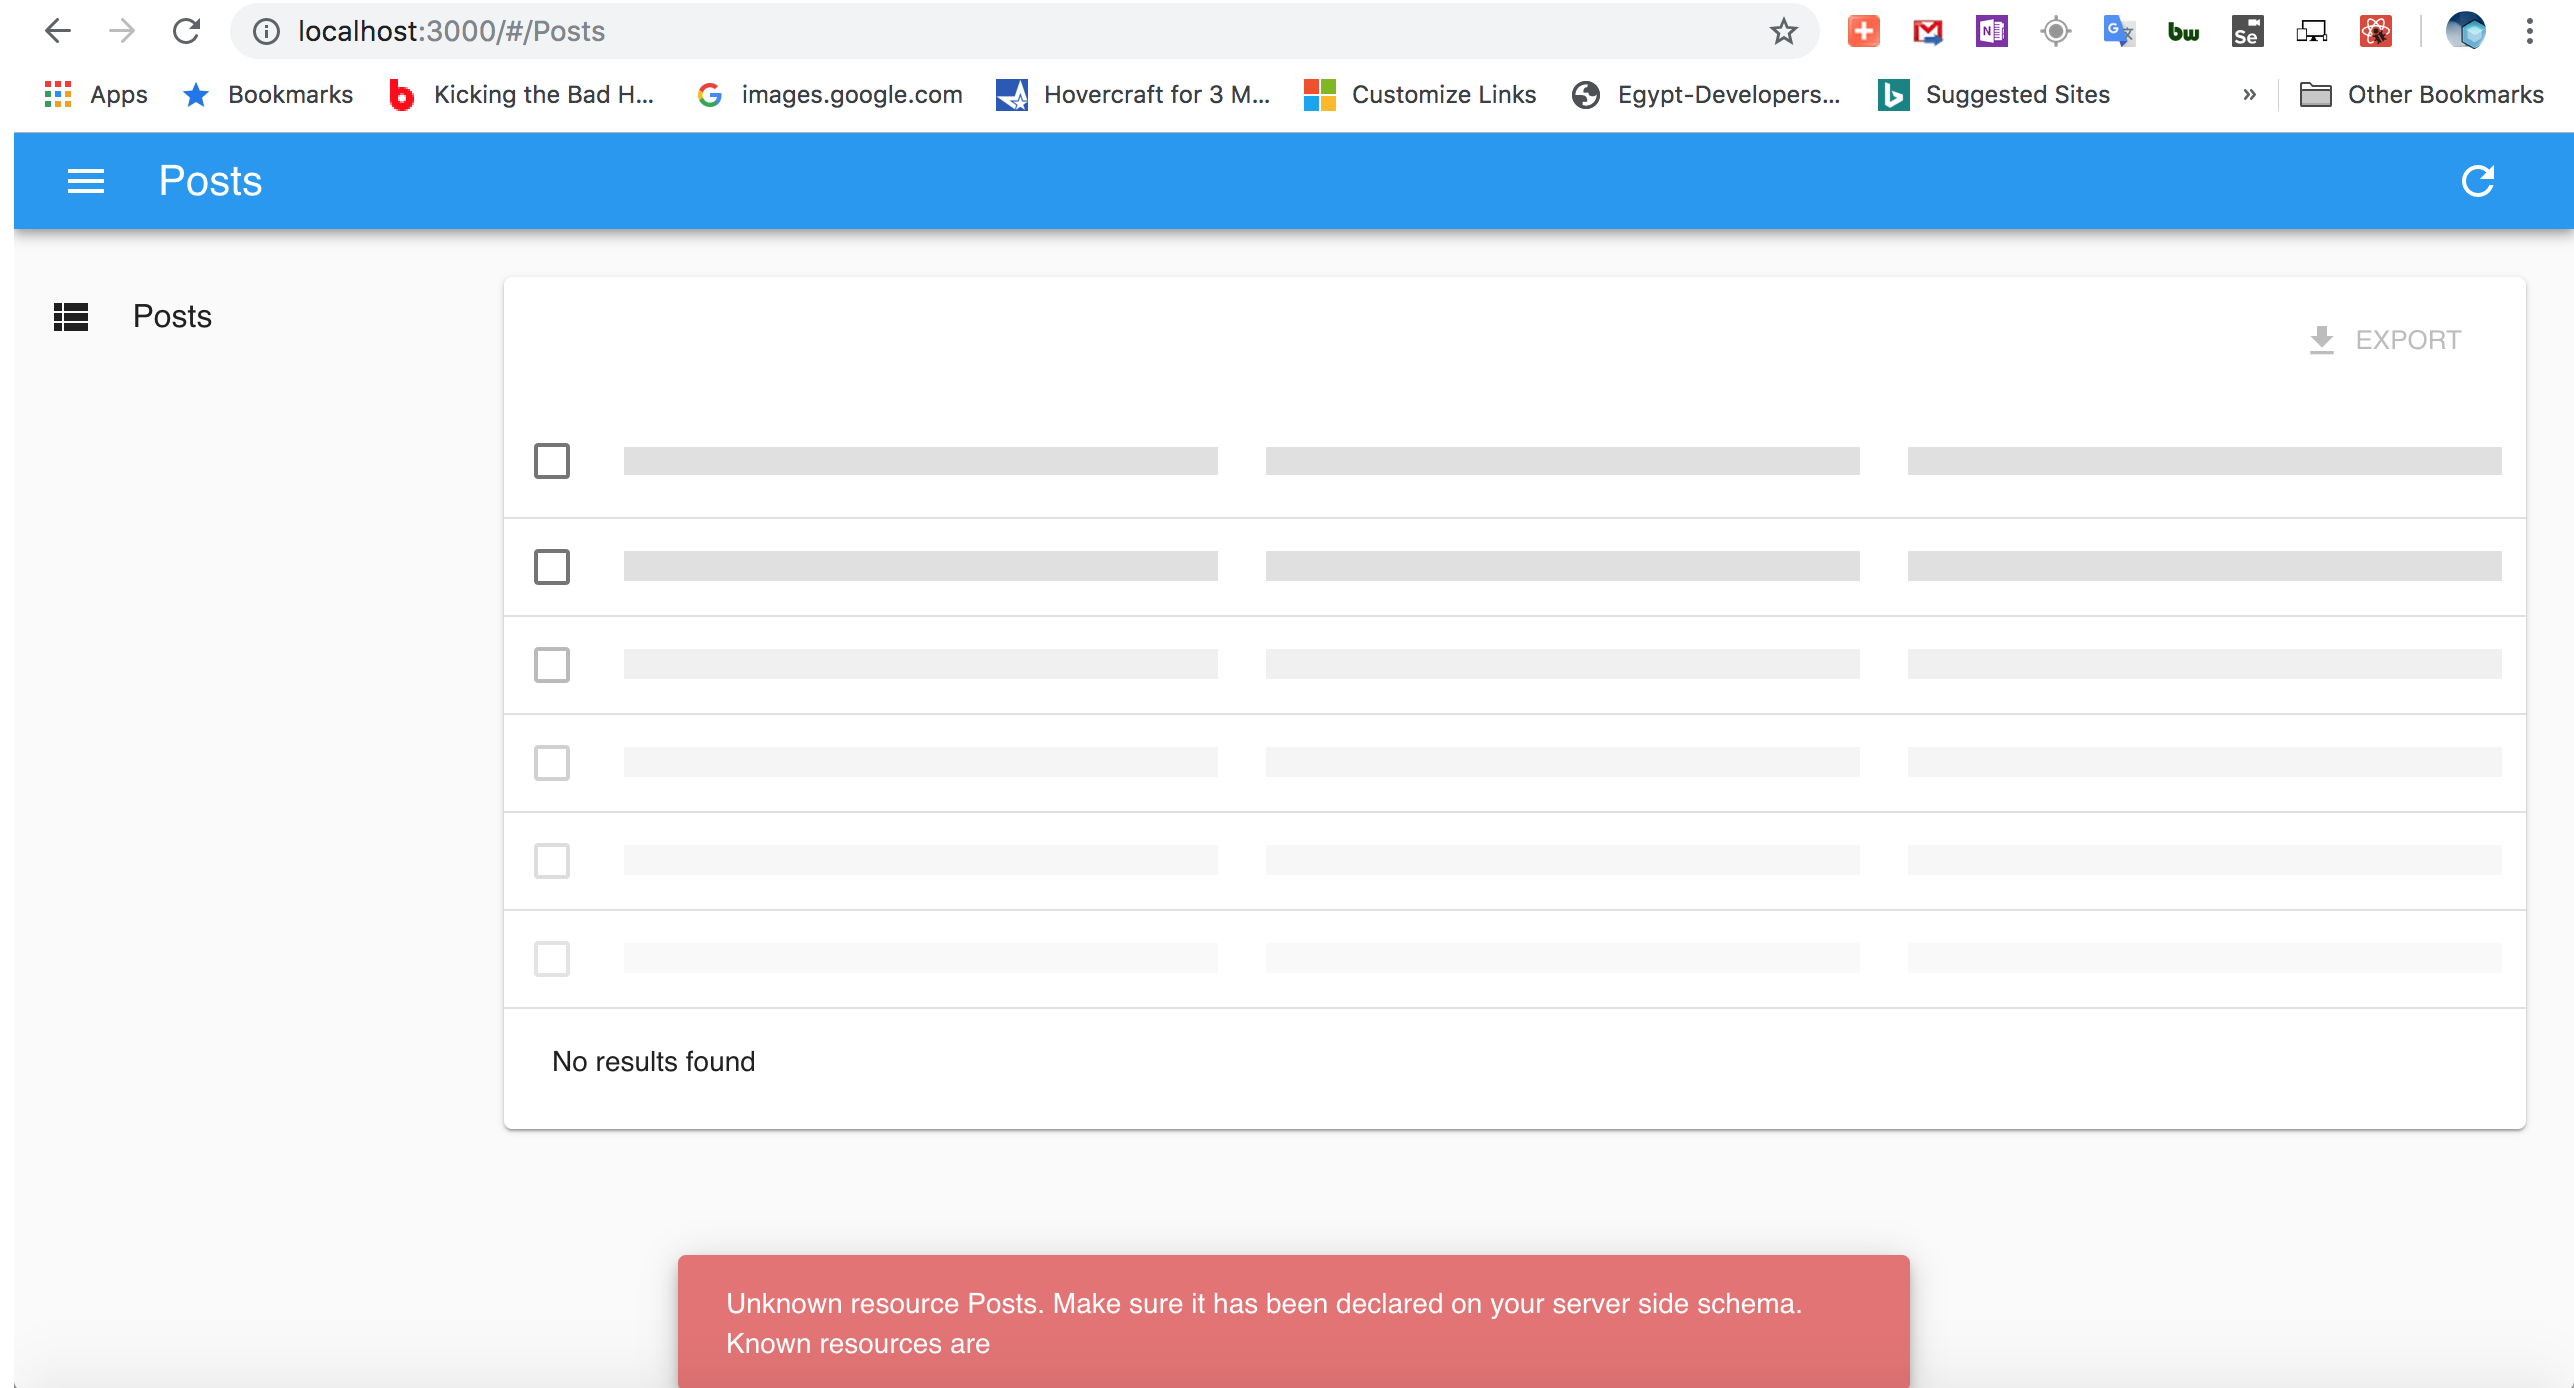This screenshot has height=1388, width=2574.
Task: Select Posts in the left sidebar
Action: 171,316
